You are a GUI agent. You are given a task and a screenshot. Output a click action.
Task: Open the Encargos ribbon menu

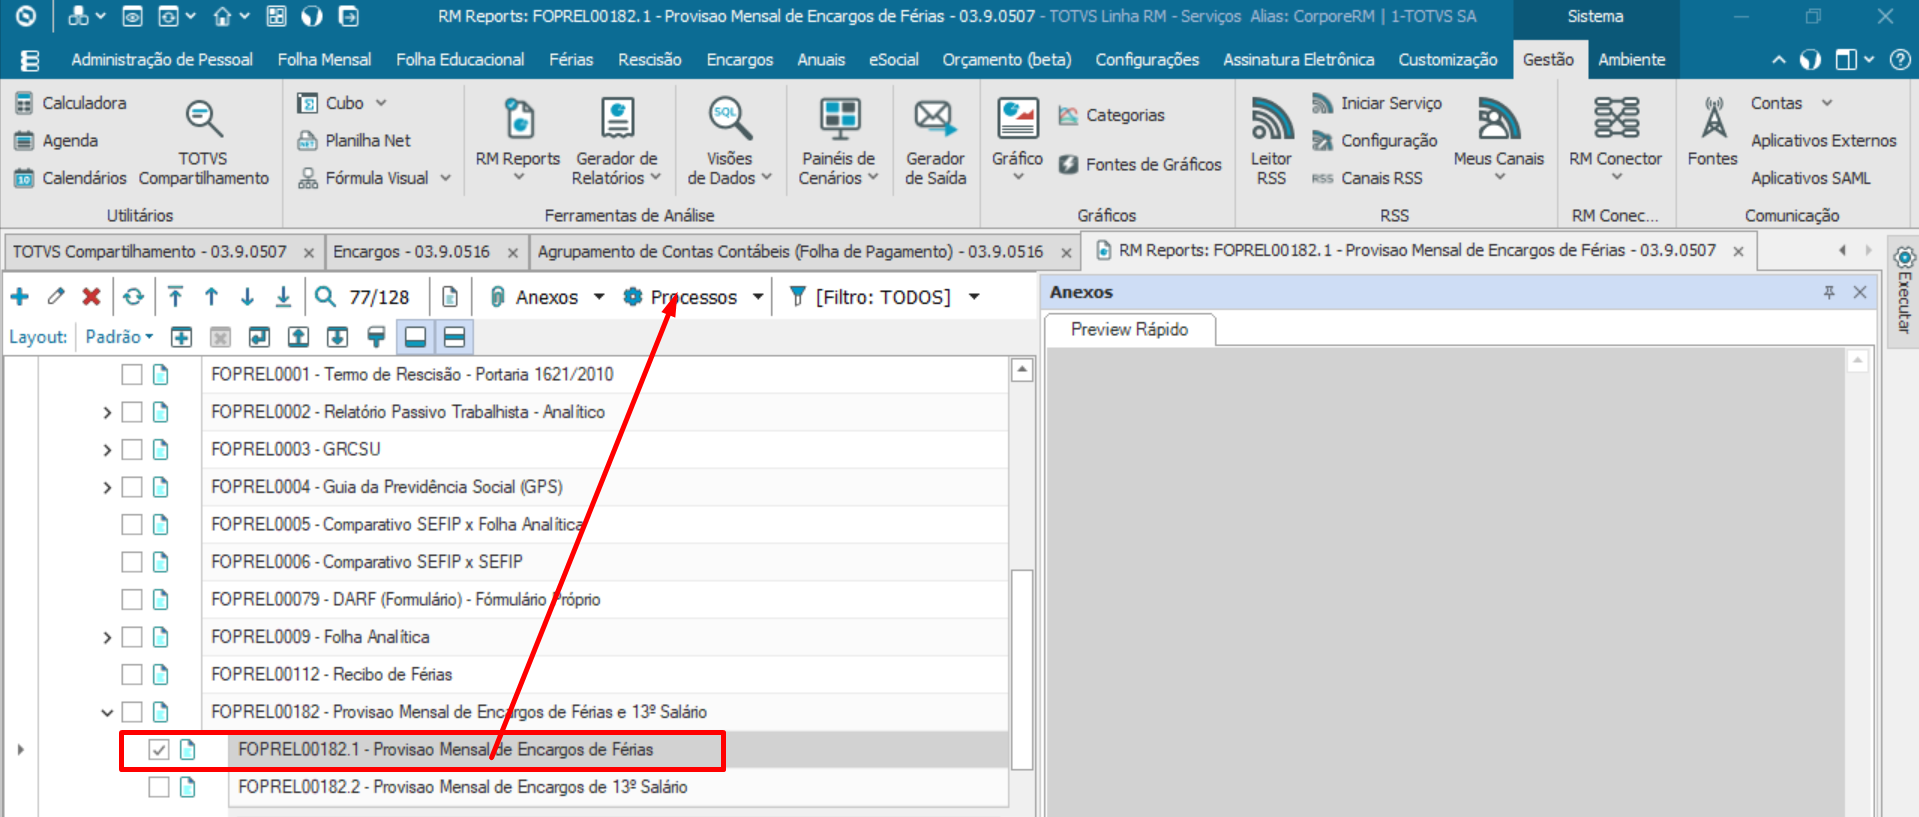point(739,60)
